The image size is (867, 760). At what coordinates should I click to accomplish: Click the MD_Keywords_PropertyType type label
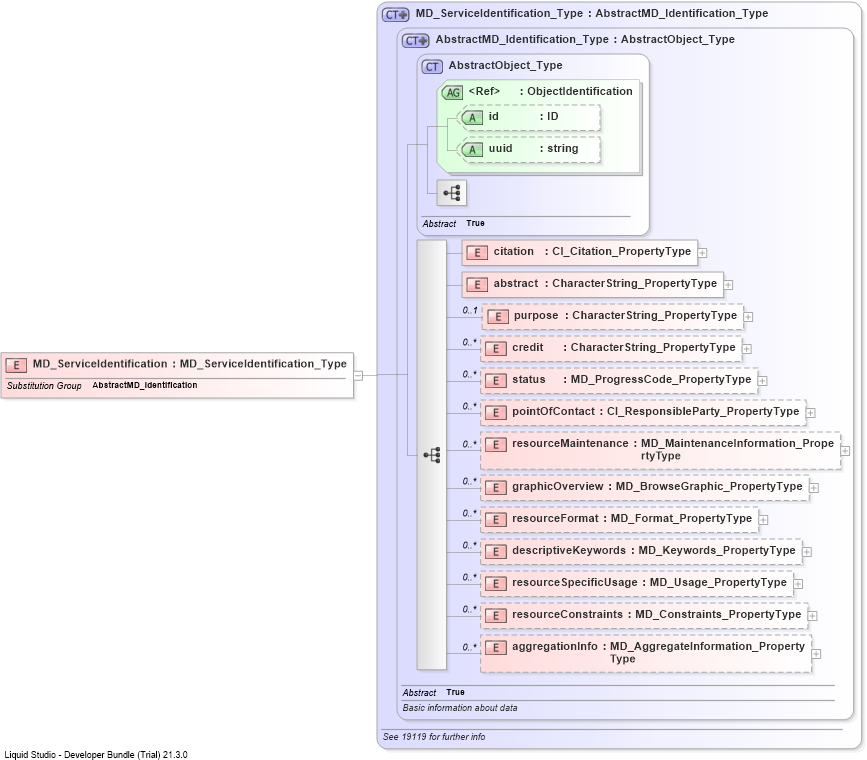[x=717, y=550]
